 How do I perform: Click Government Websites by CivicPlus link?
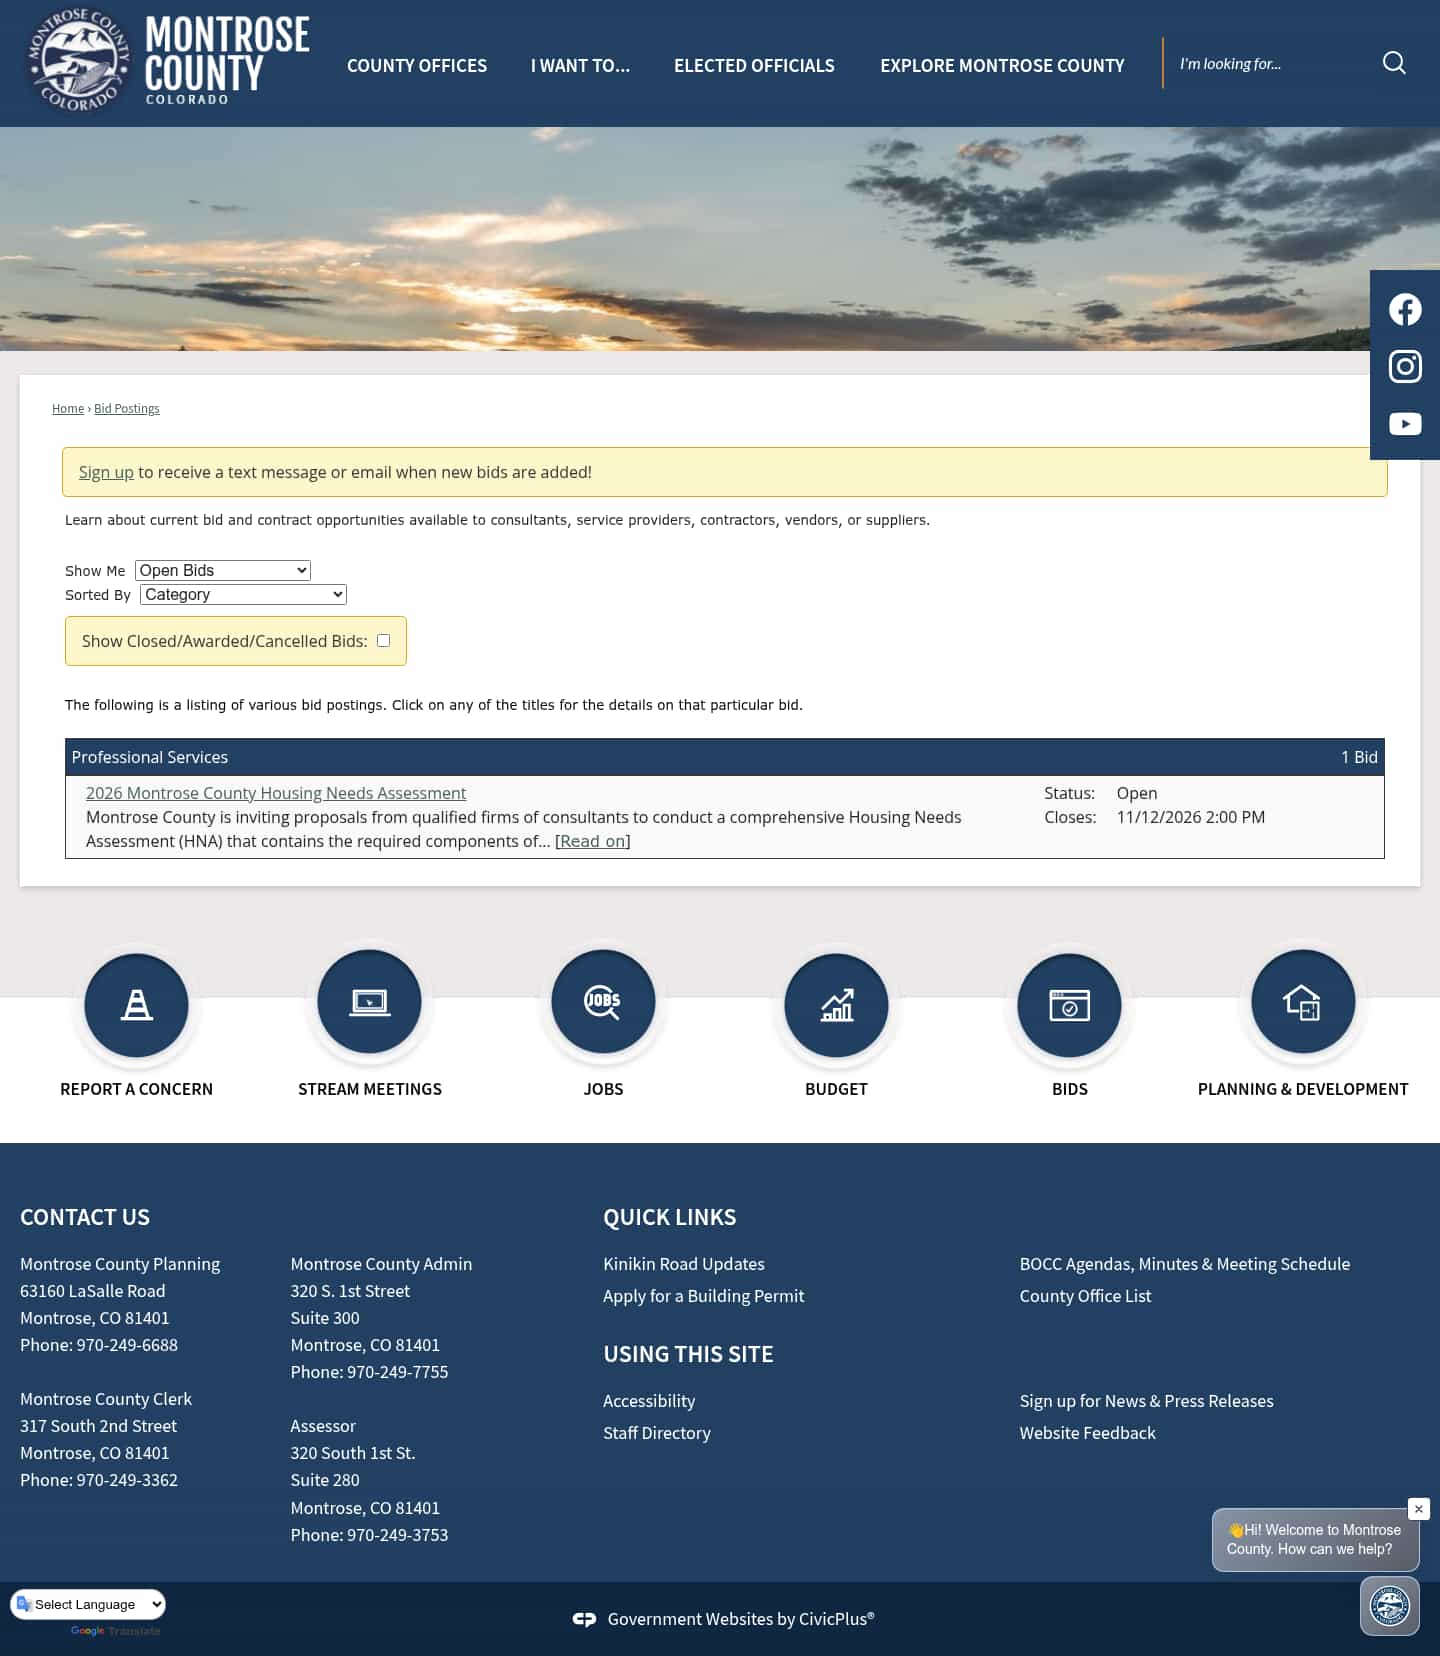(741, 1619)
